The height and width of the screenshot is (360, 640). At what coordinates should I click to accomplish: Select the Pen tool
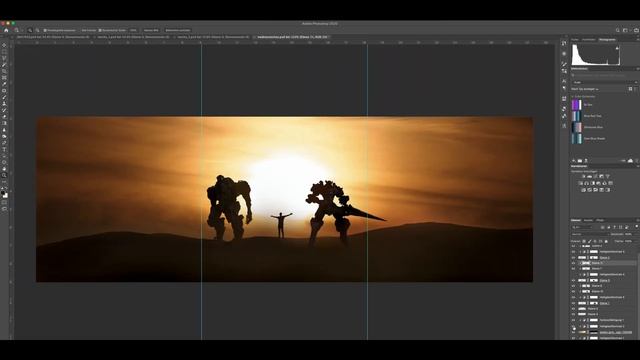(x=4, y=143)
